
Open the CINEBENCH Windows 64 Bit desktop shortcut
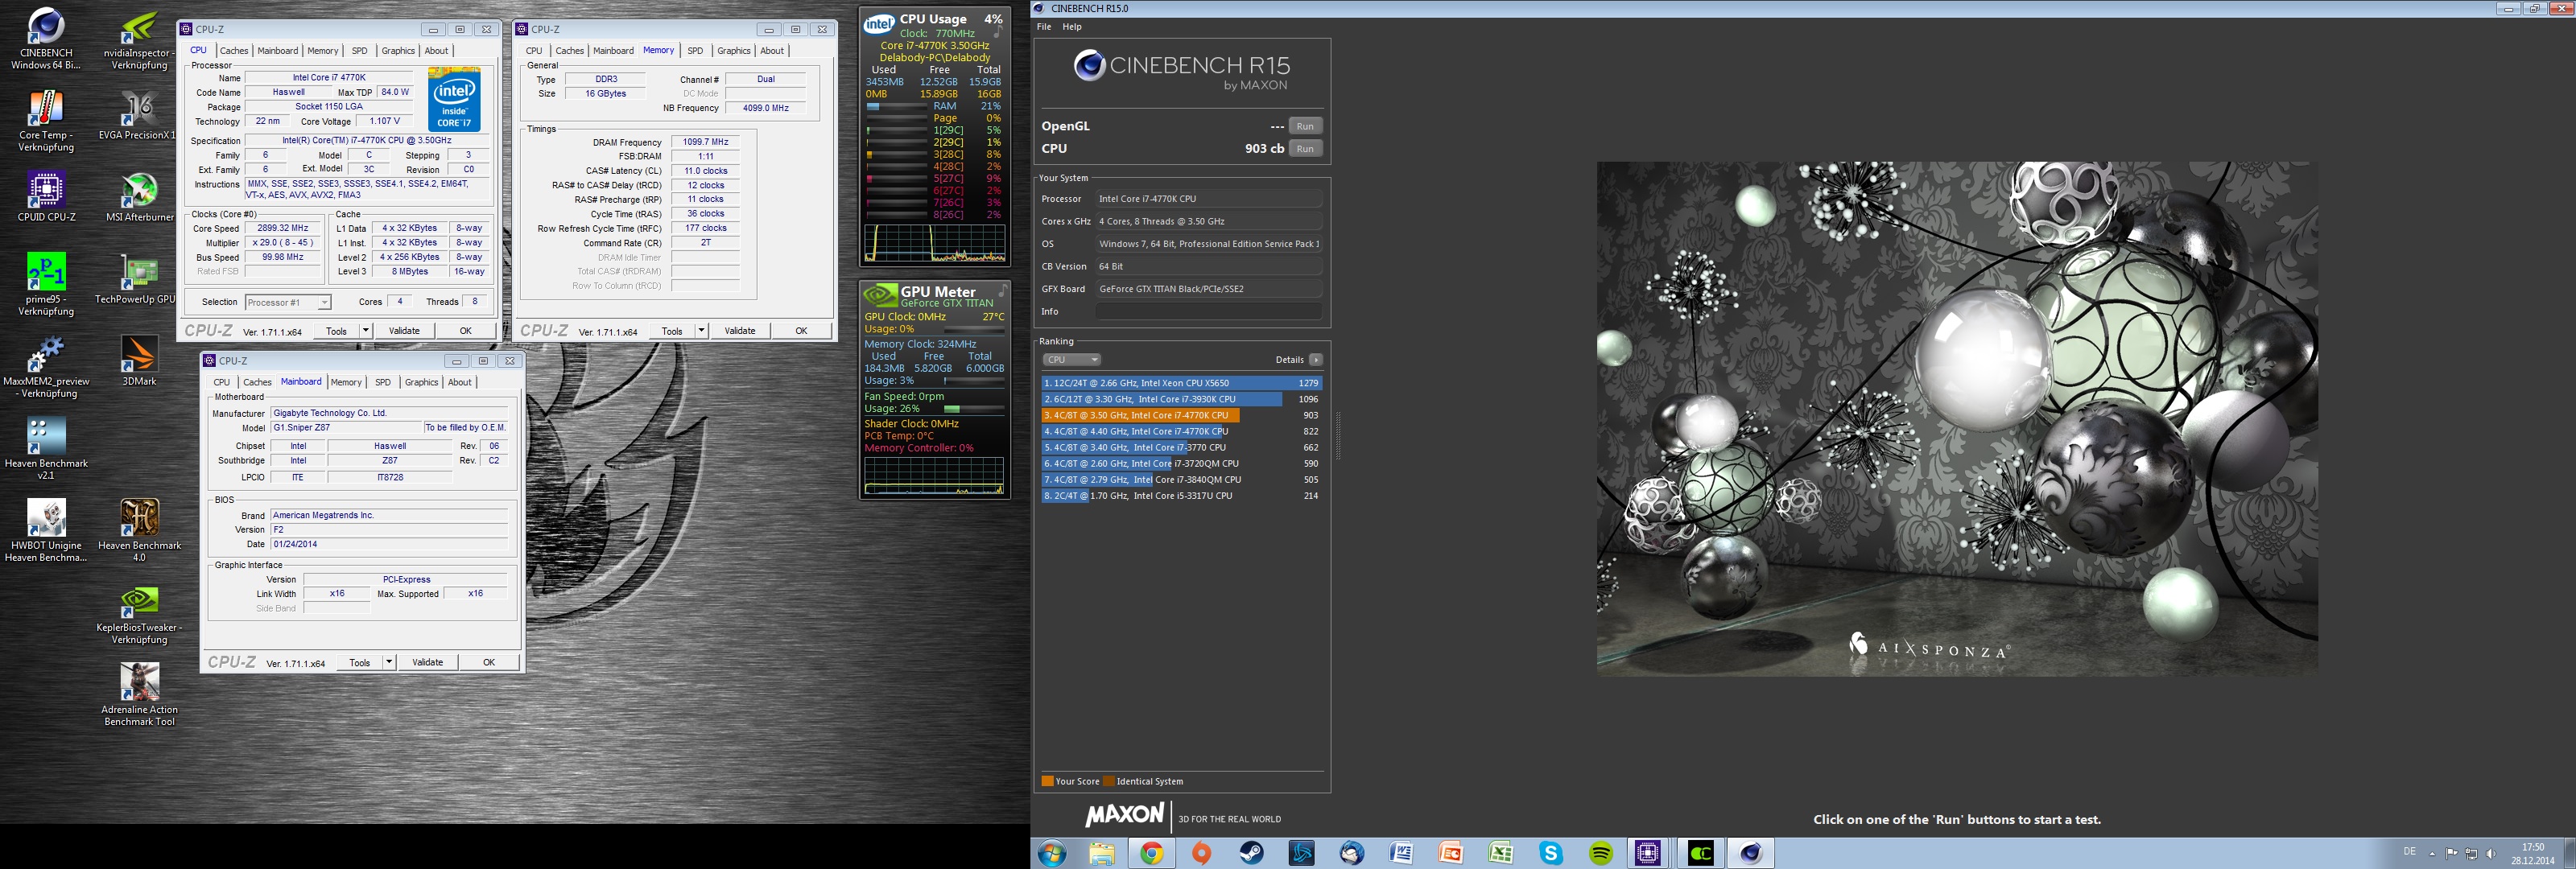[x=46, y=39]
